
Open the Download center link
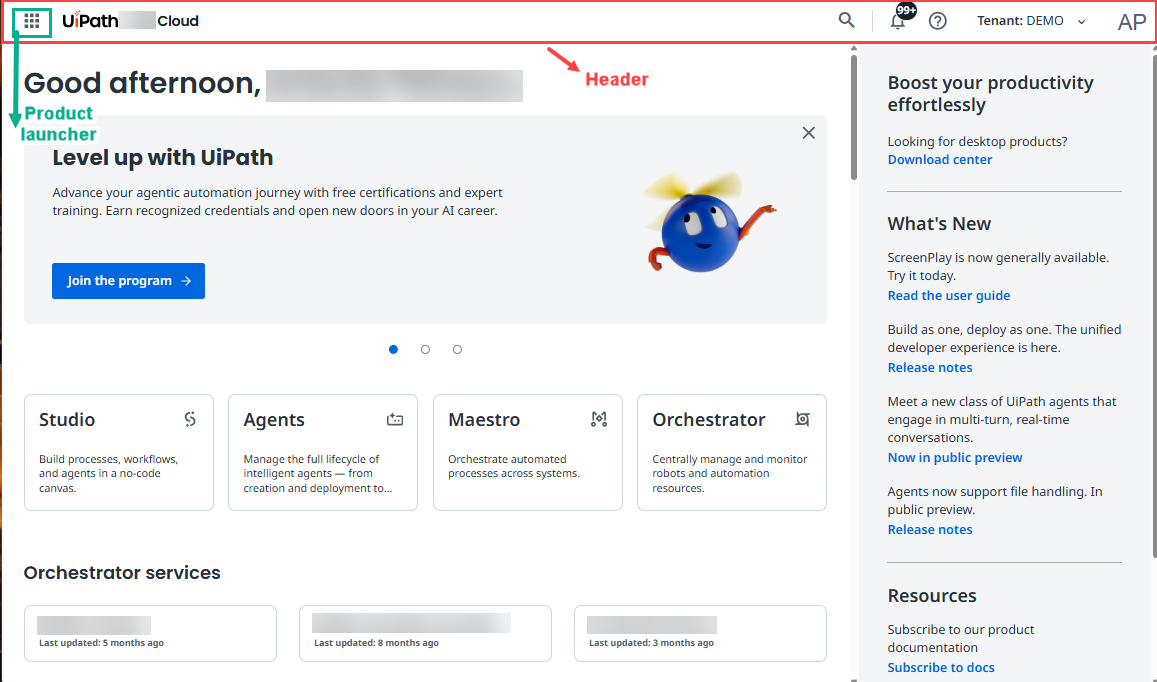click(x=939, y=159)
